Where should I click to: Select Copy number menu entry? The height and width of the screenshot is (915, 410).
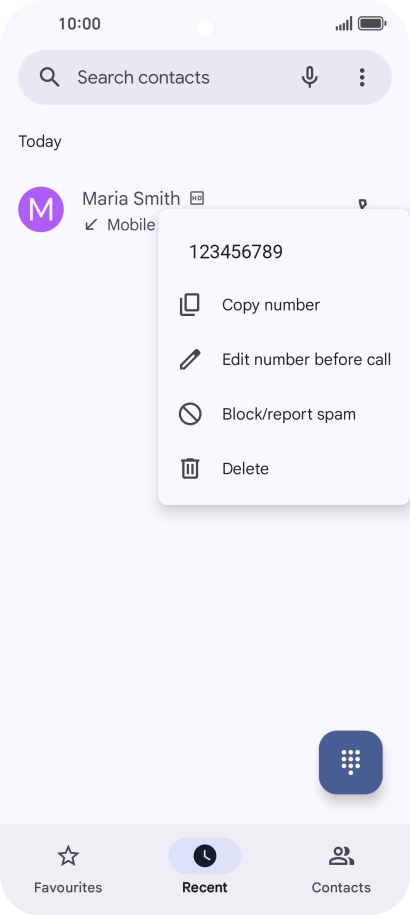(x=284, y=305)
